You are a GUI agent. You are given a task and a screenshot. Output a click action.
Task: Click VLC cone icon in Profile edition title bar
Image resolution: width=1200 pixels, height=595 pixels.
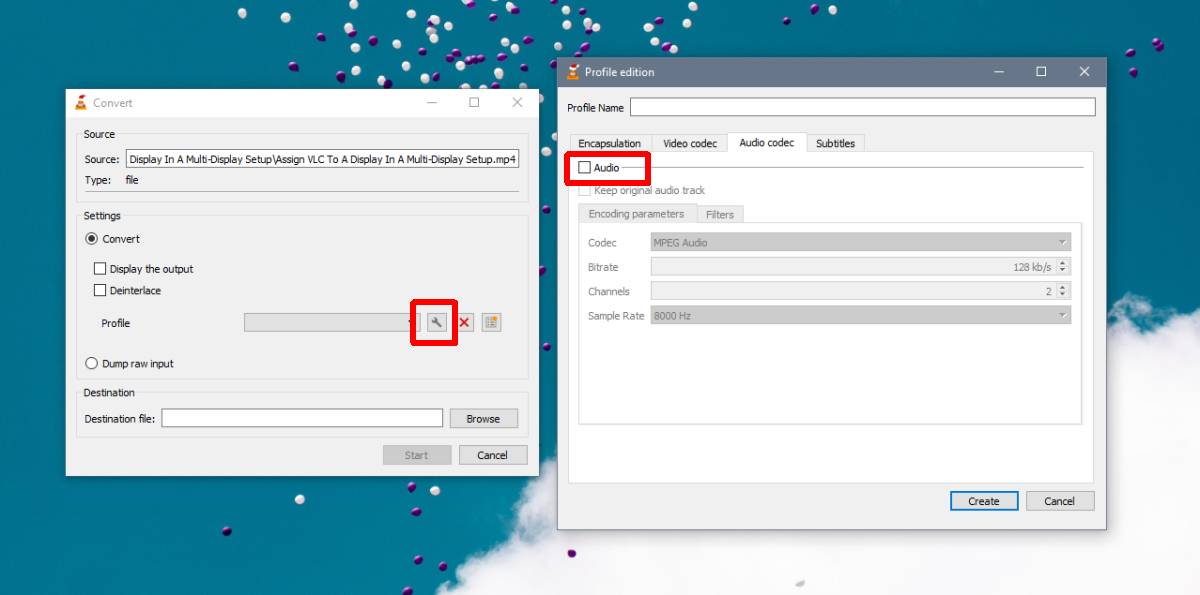pyautogui.click(x=573, y=72)
